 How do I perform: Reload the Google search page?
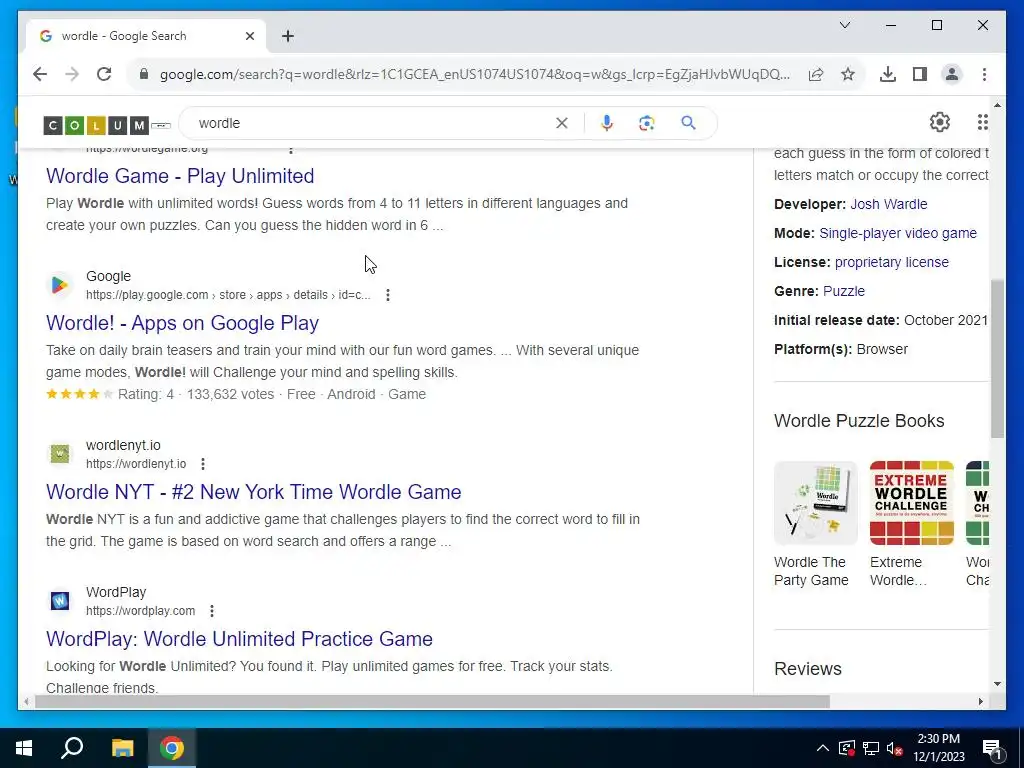pos(104,74)
